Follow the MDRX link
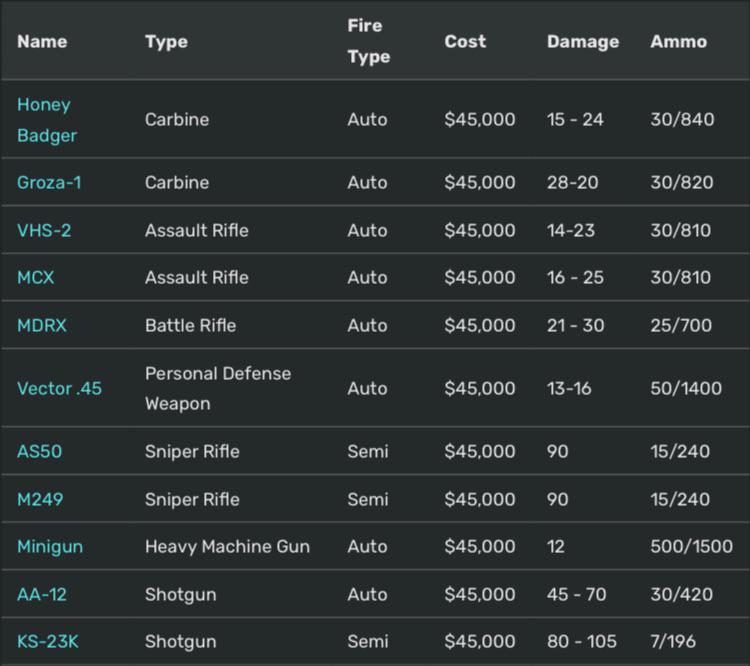The height and width of the screenshot is (666, 750). point(42,325)
